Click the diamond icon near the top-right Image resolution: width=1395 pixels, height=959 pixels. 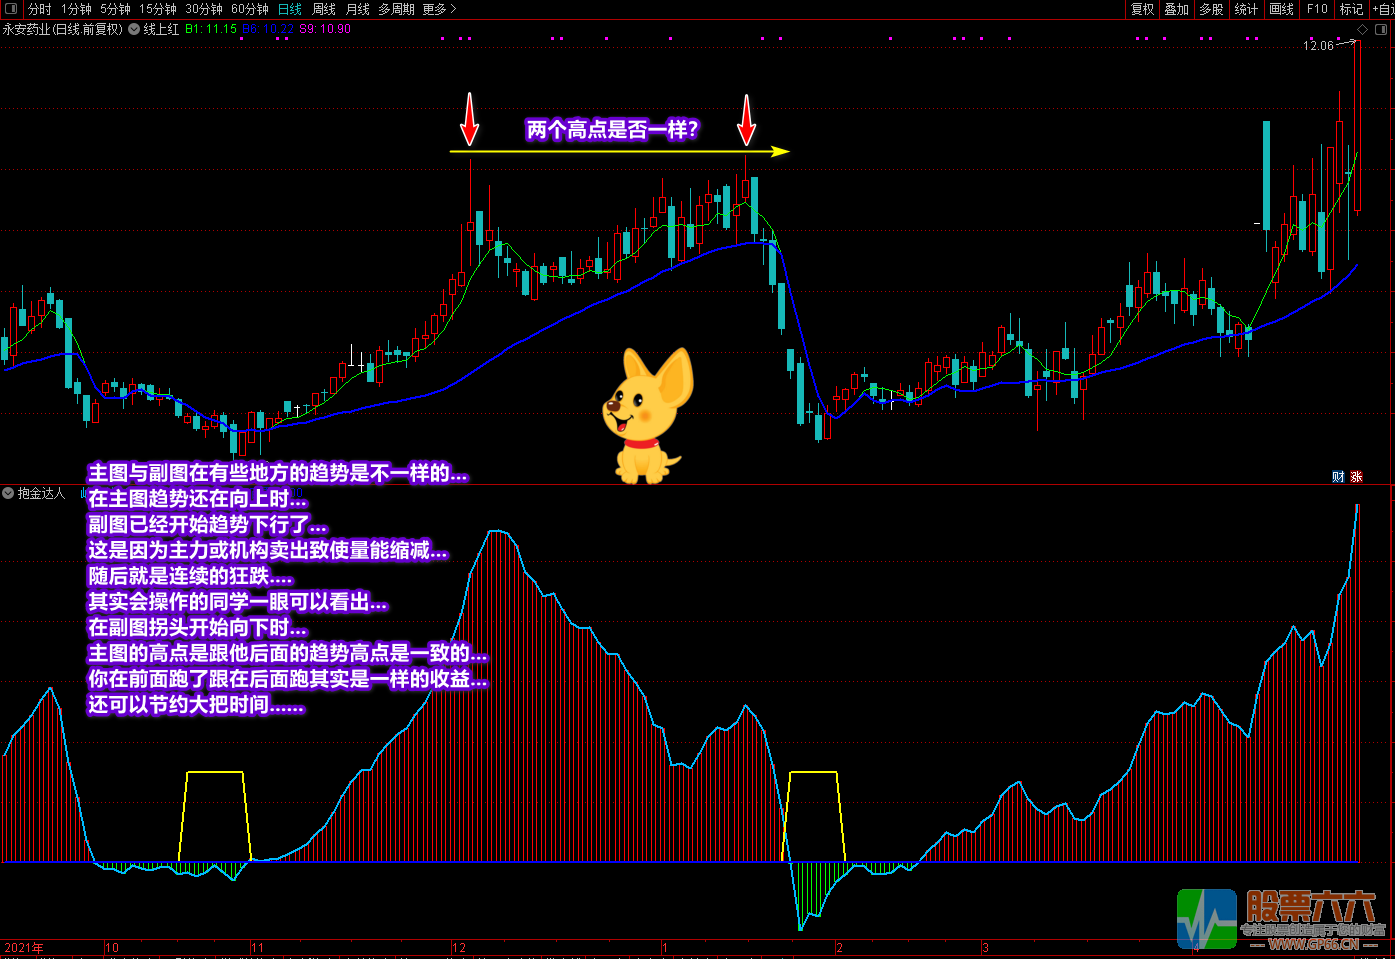coord(1362,29)
